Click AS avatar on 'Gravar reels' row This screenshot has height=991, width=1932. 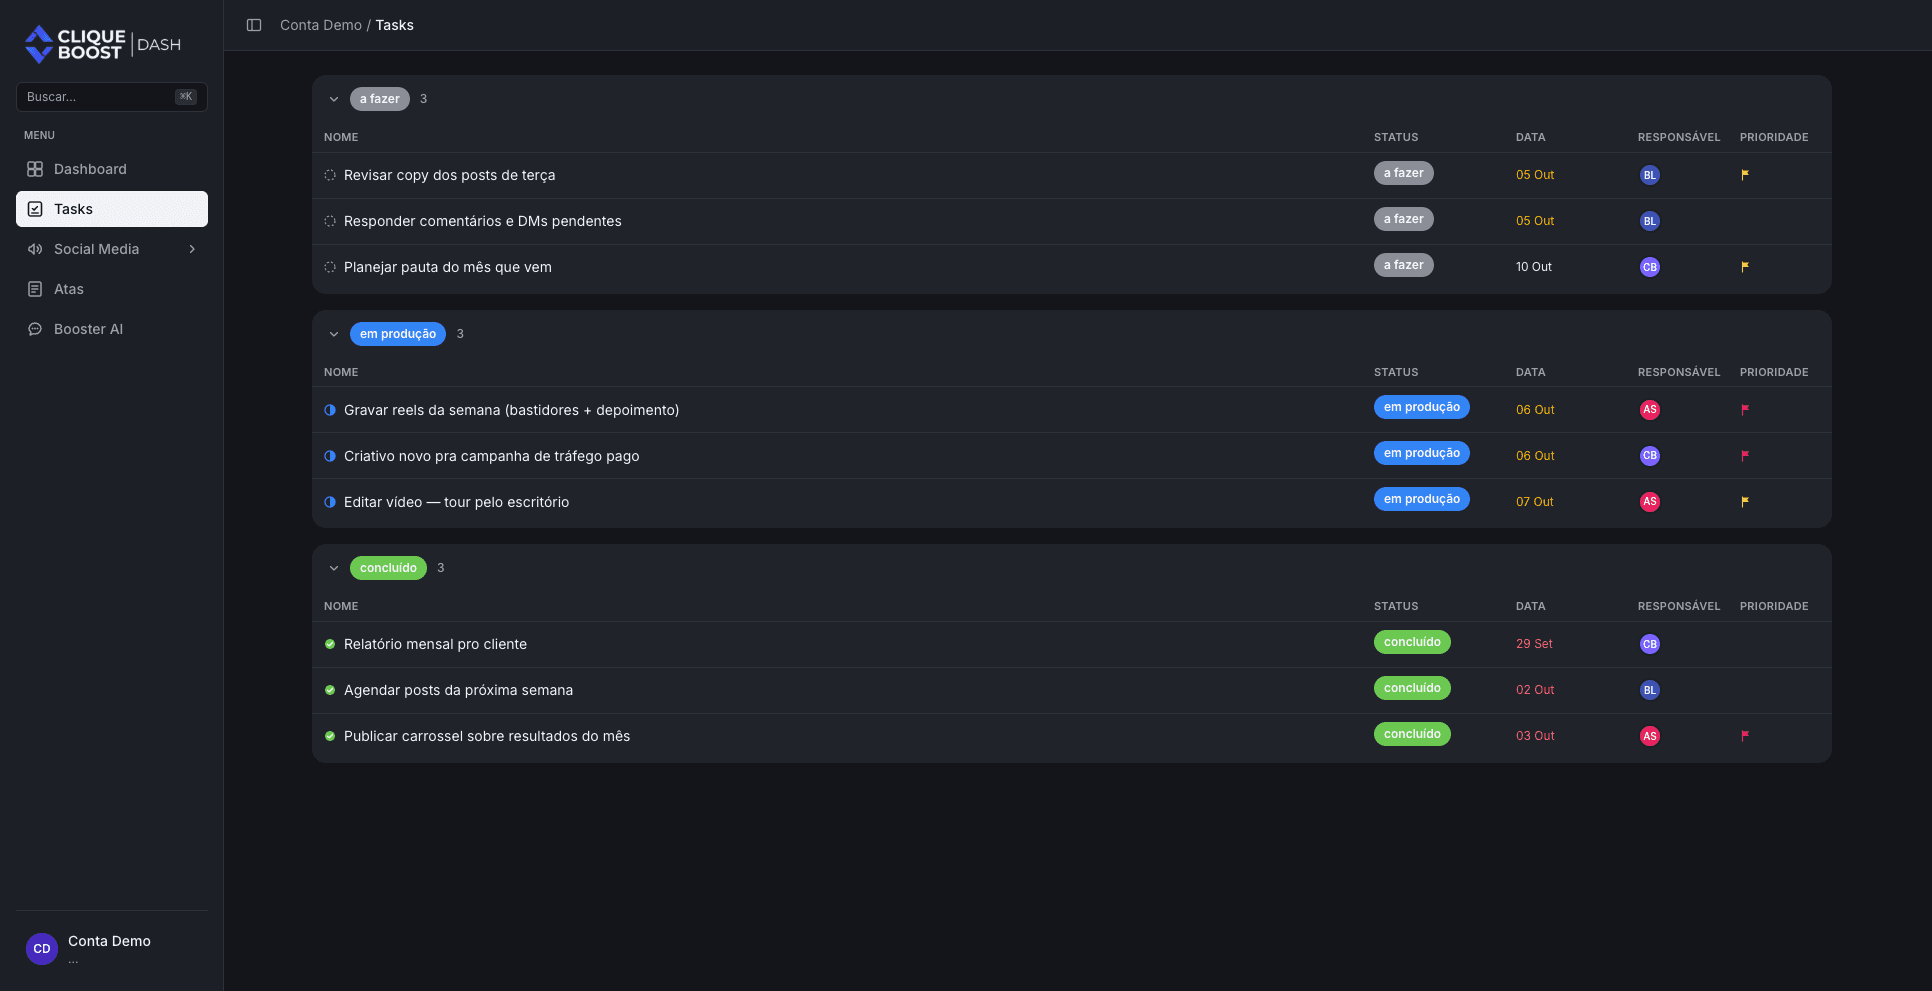click(x=1650, y=410)
